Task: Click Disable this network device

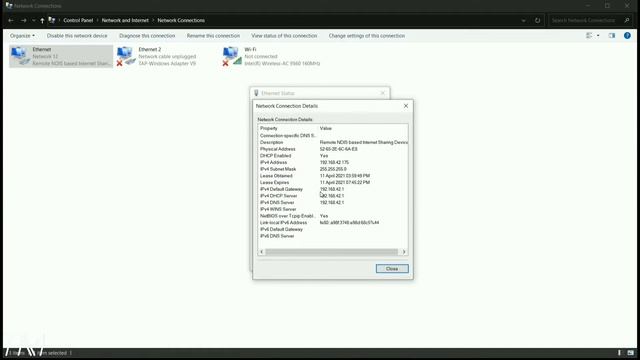Action: tap(77, 36)
